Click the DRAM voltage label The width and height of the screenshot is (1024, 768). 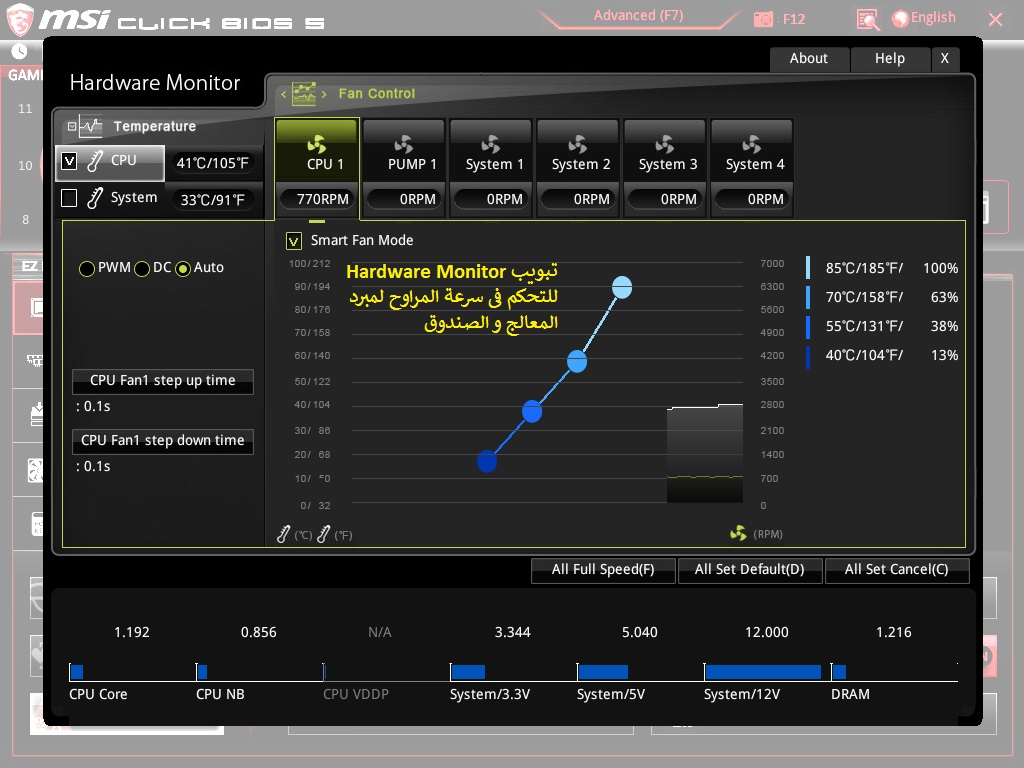(x=850, y=694)
